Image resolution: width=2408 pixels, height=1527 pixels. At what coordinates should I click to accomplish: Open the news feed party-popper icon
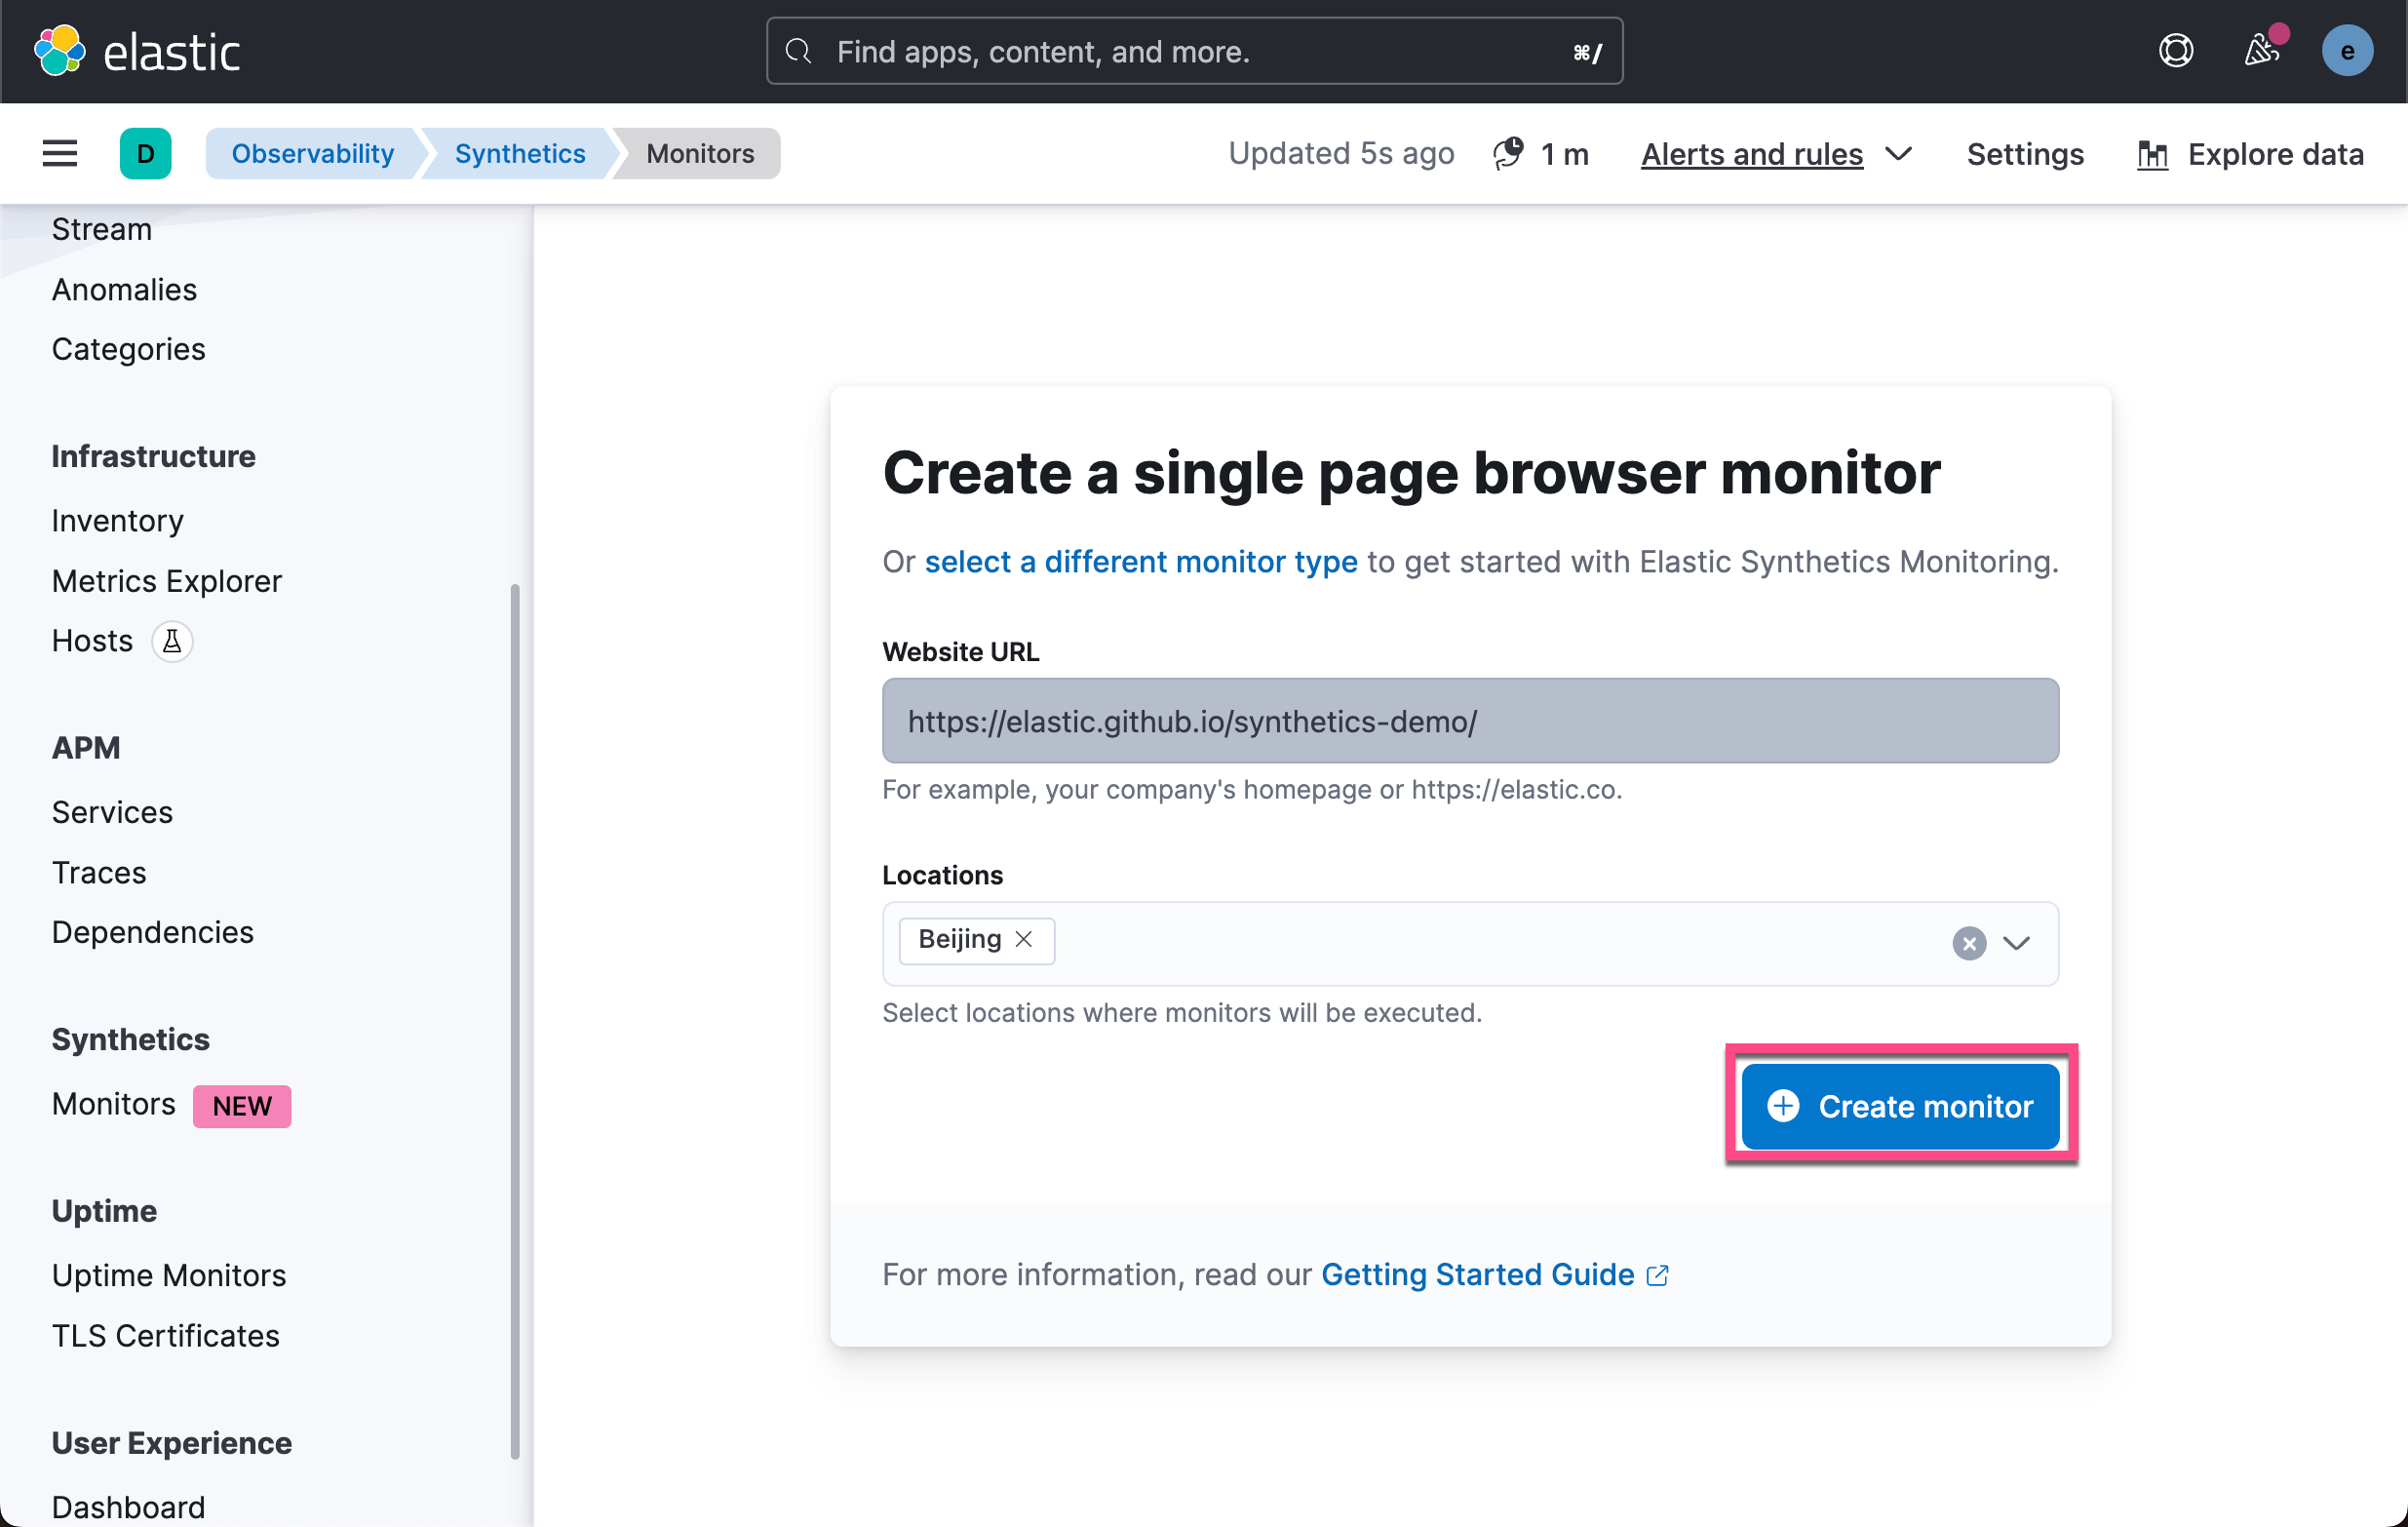(x=2261, y=51)
